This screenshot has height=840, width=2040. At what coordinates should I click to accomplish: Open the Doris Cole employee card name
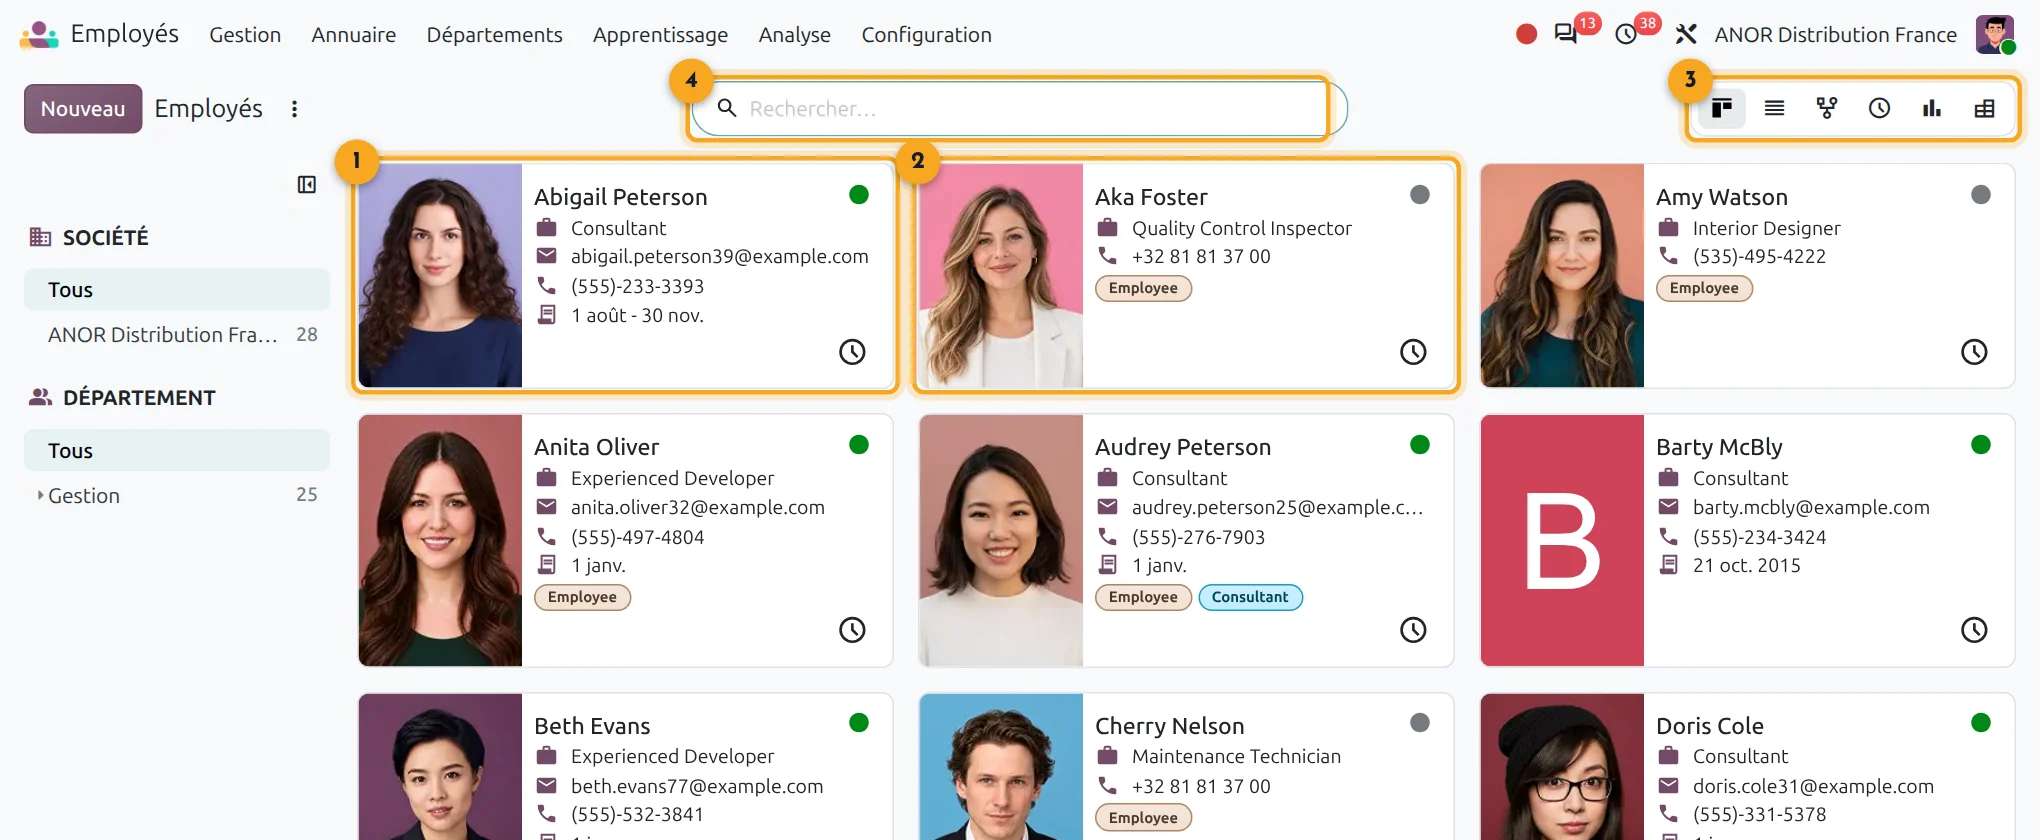coord(1710,726)
